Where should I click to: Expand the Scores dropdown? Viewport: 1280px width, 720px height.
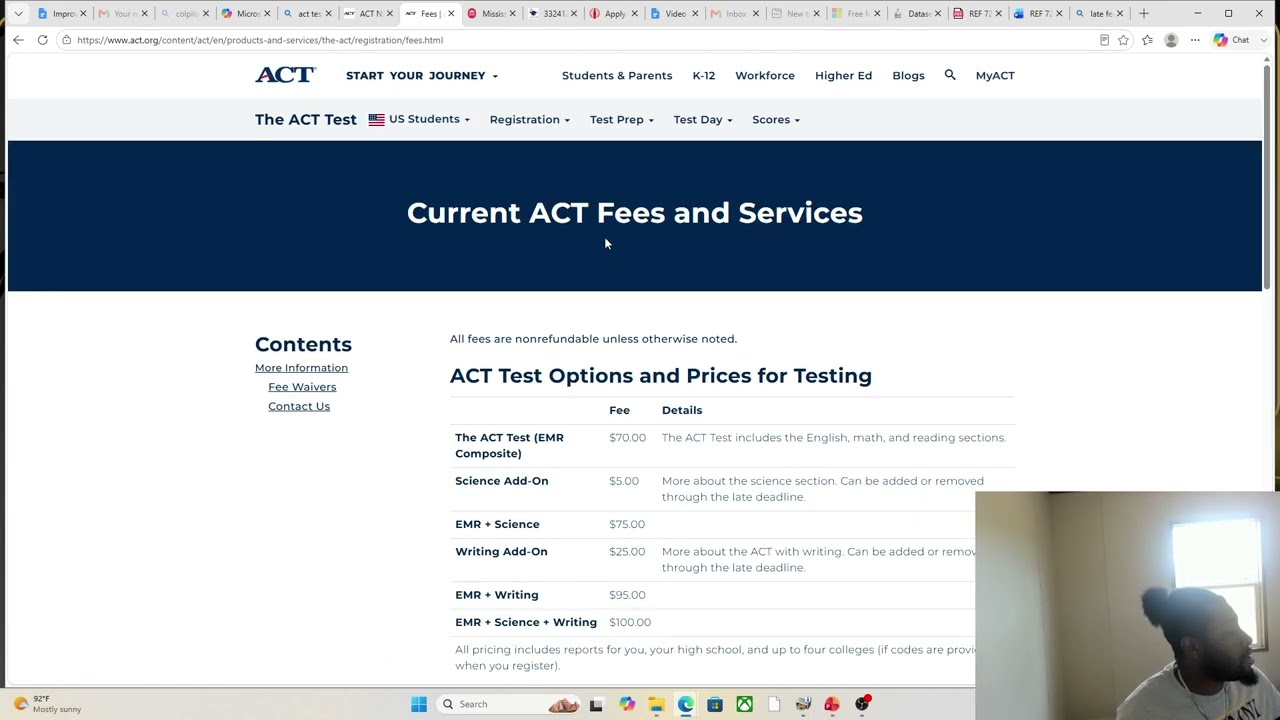[775, 119]
